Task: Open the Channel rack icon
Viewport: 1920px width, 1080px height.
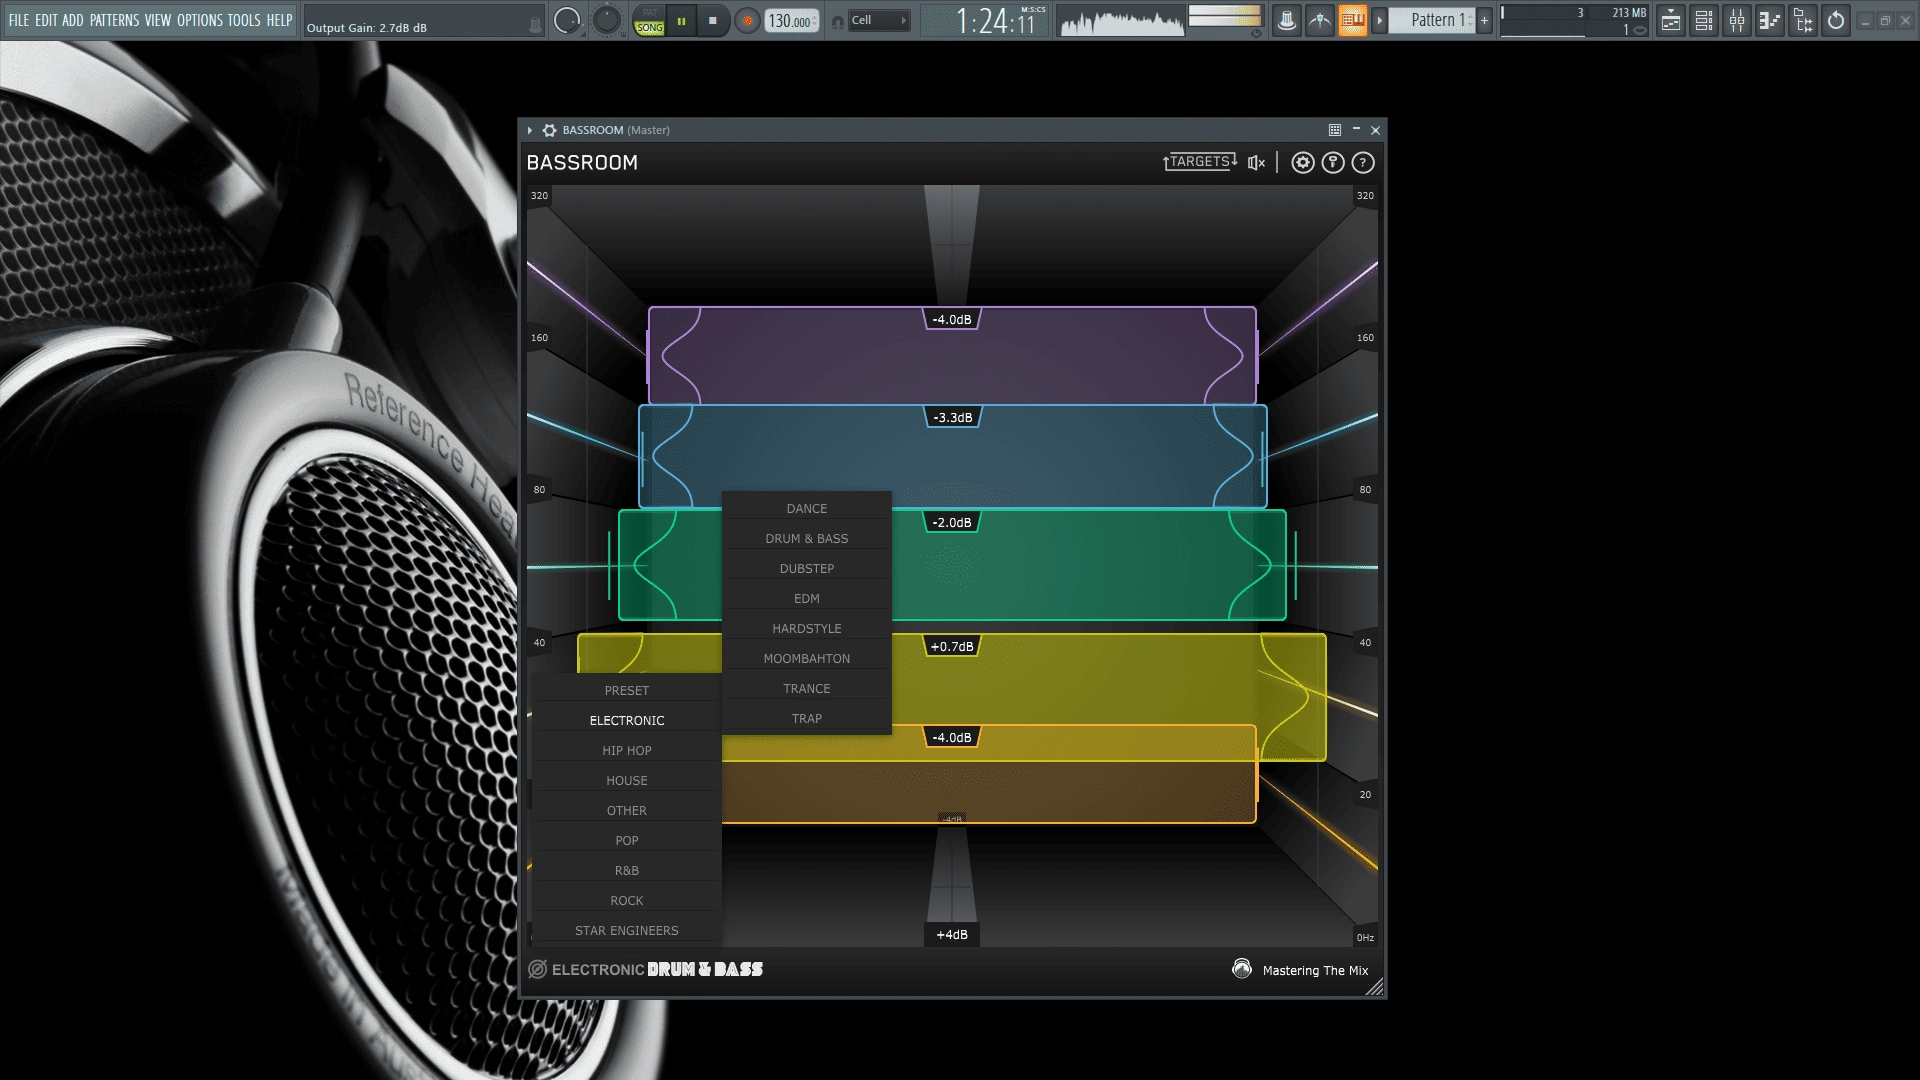Action: click(1704, 20)
